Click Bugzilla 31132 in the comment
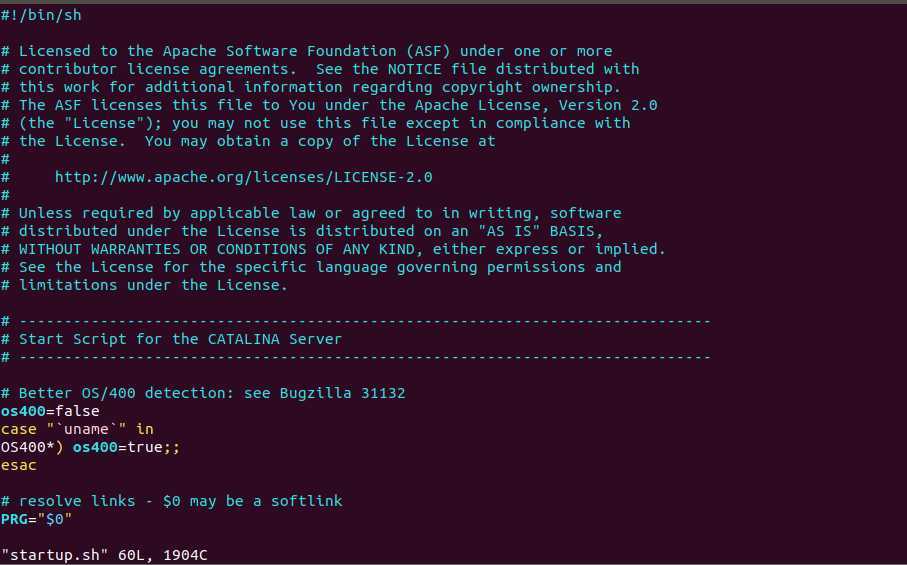This screenshot has width=907, height=565. pyautogui.click(x=342, y=393)
